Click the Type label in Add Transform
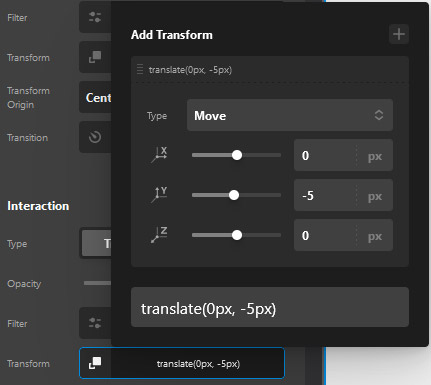Viewport: 431px width, 385px height. [x=157, y=116]
